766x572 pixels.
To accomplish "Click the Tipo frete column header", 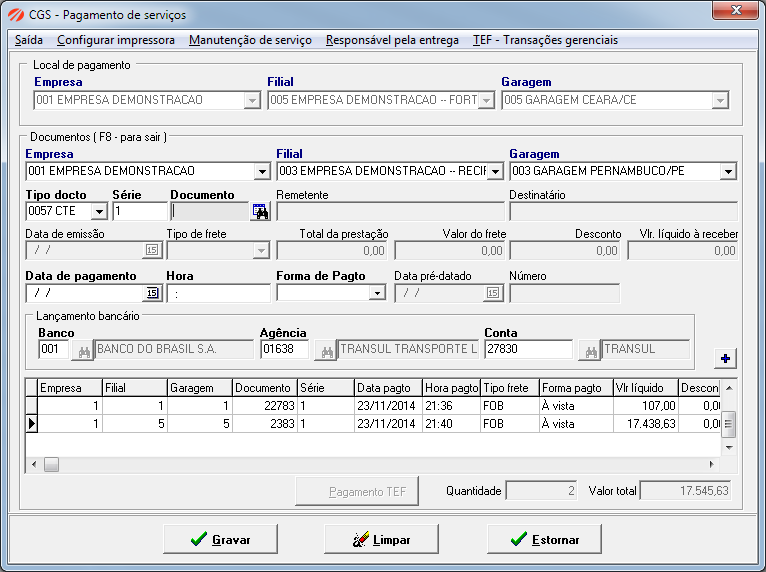I will [510, 388].
